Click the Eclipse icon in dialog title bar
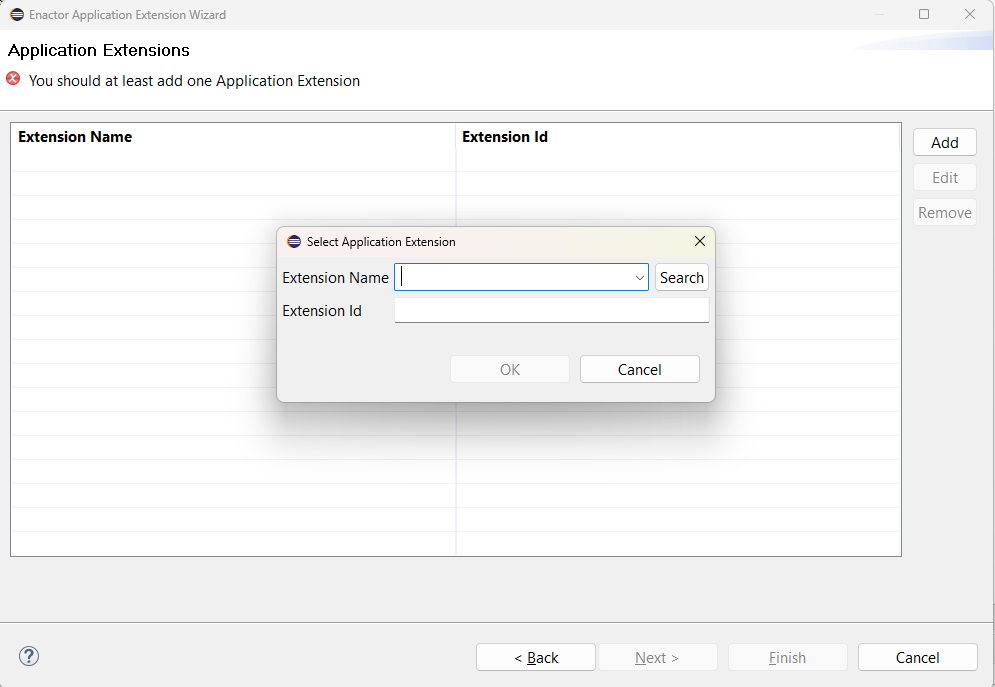 tap(294, 242)
